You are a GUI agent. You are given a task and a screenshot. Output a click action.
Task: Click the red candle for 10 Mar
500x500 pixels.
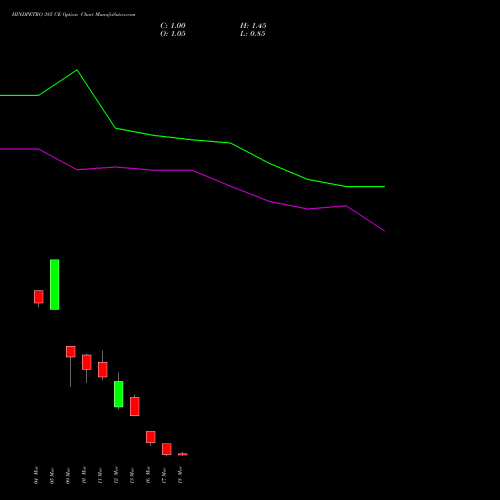click(x=87, y=362)
